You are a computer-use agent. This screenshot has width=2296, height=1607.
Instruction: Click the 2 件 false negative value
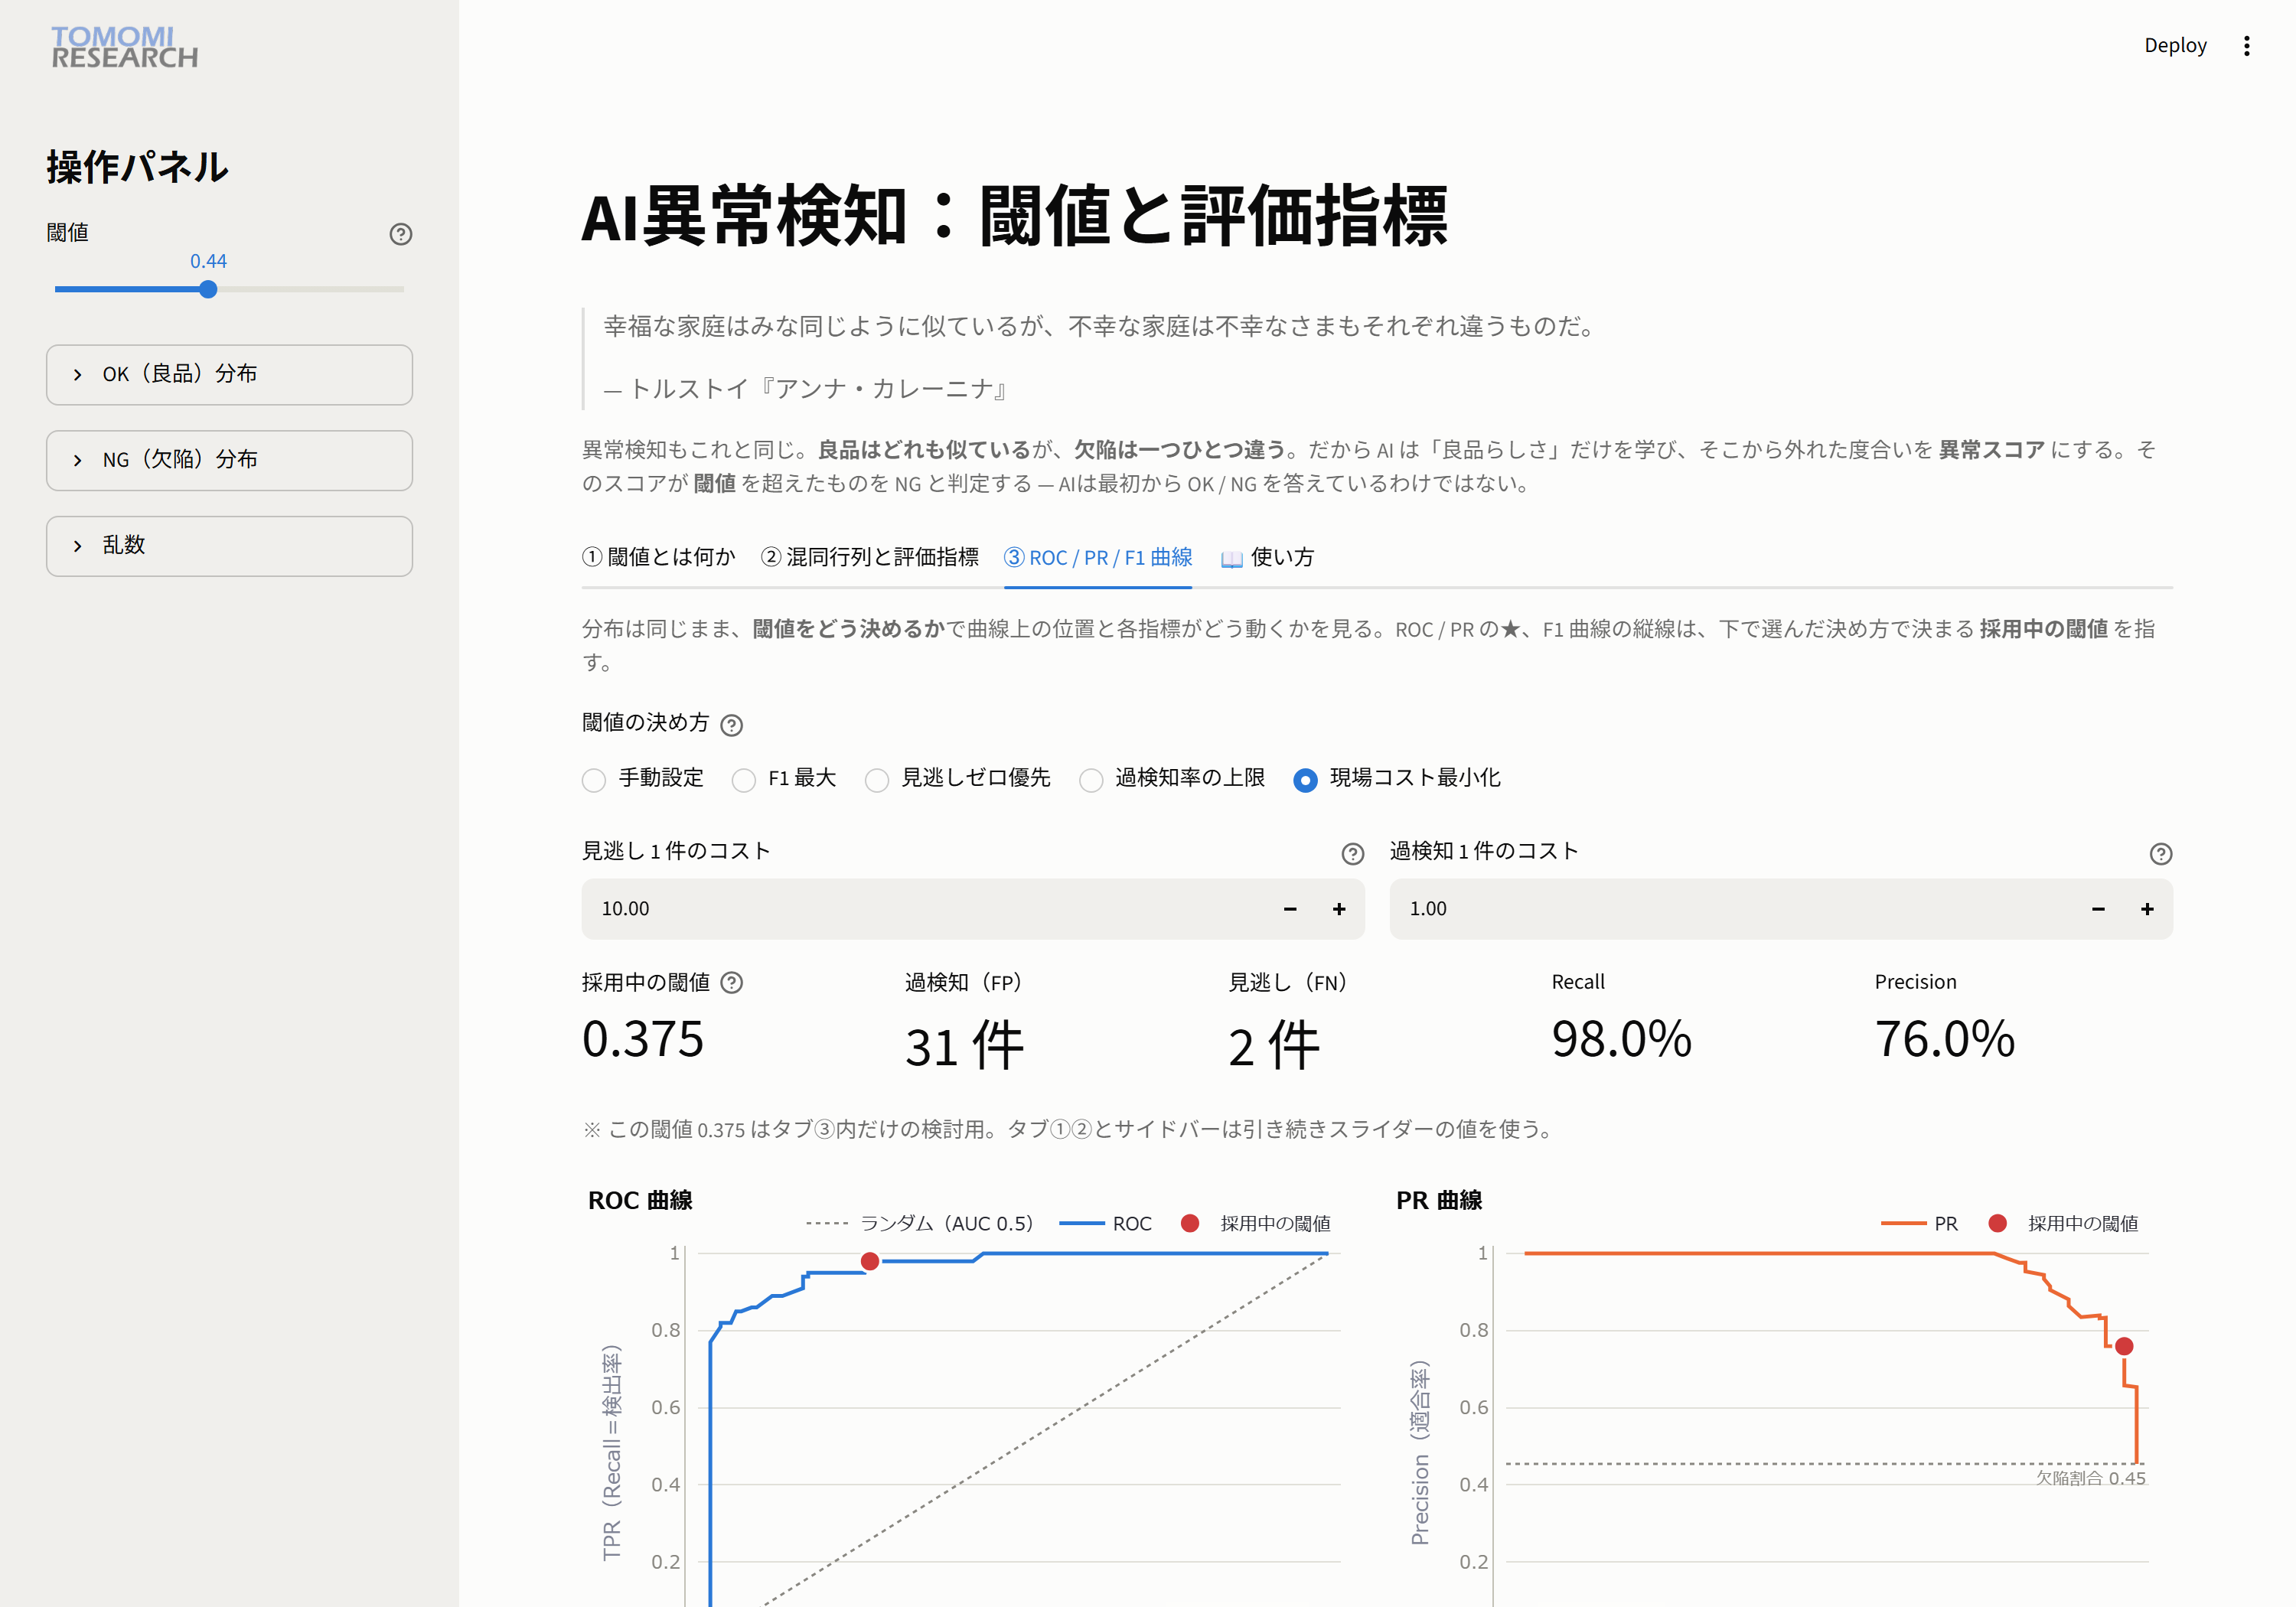point(1274,1046)
